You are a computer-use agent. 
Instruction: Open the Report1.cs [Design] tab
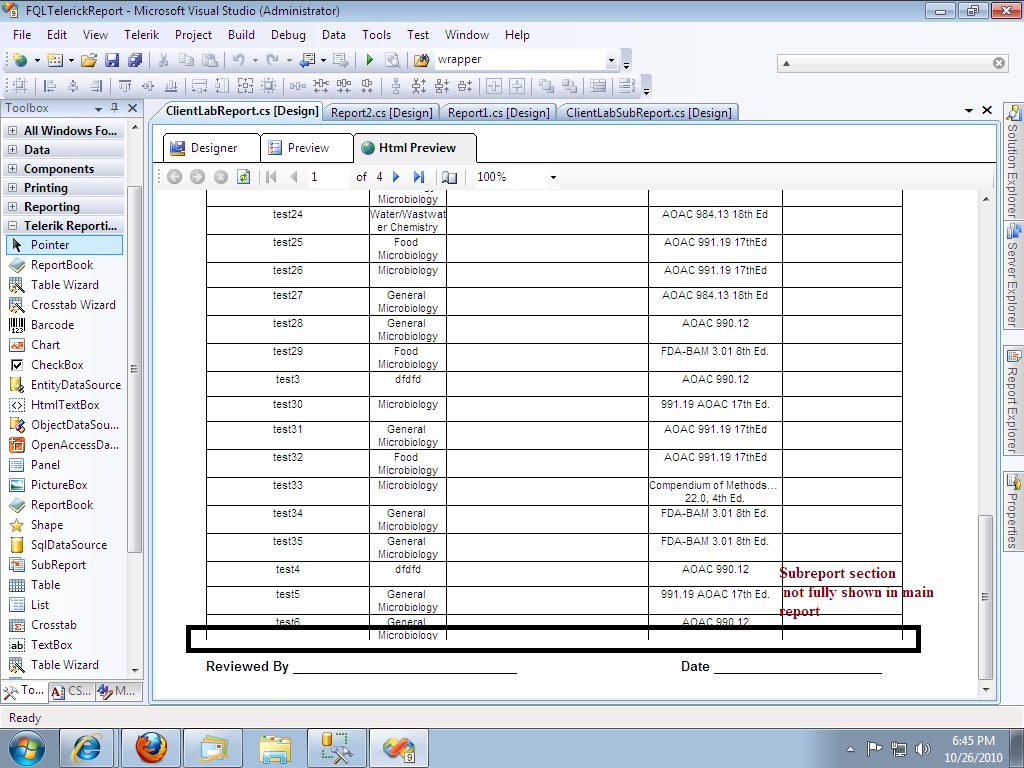tap(498, 112)
